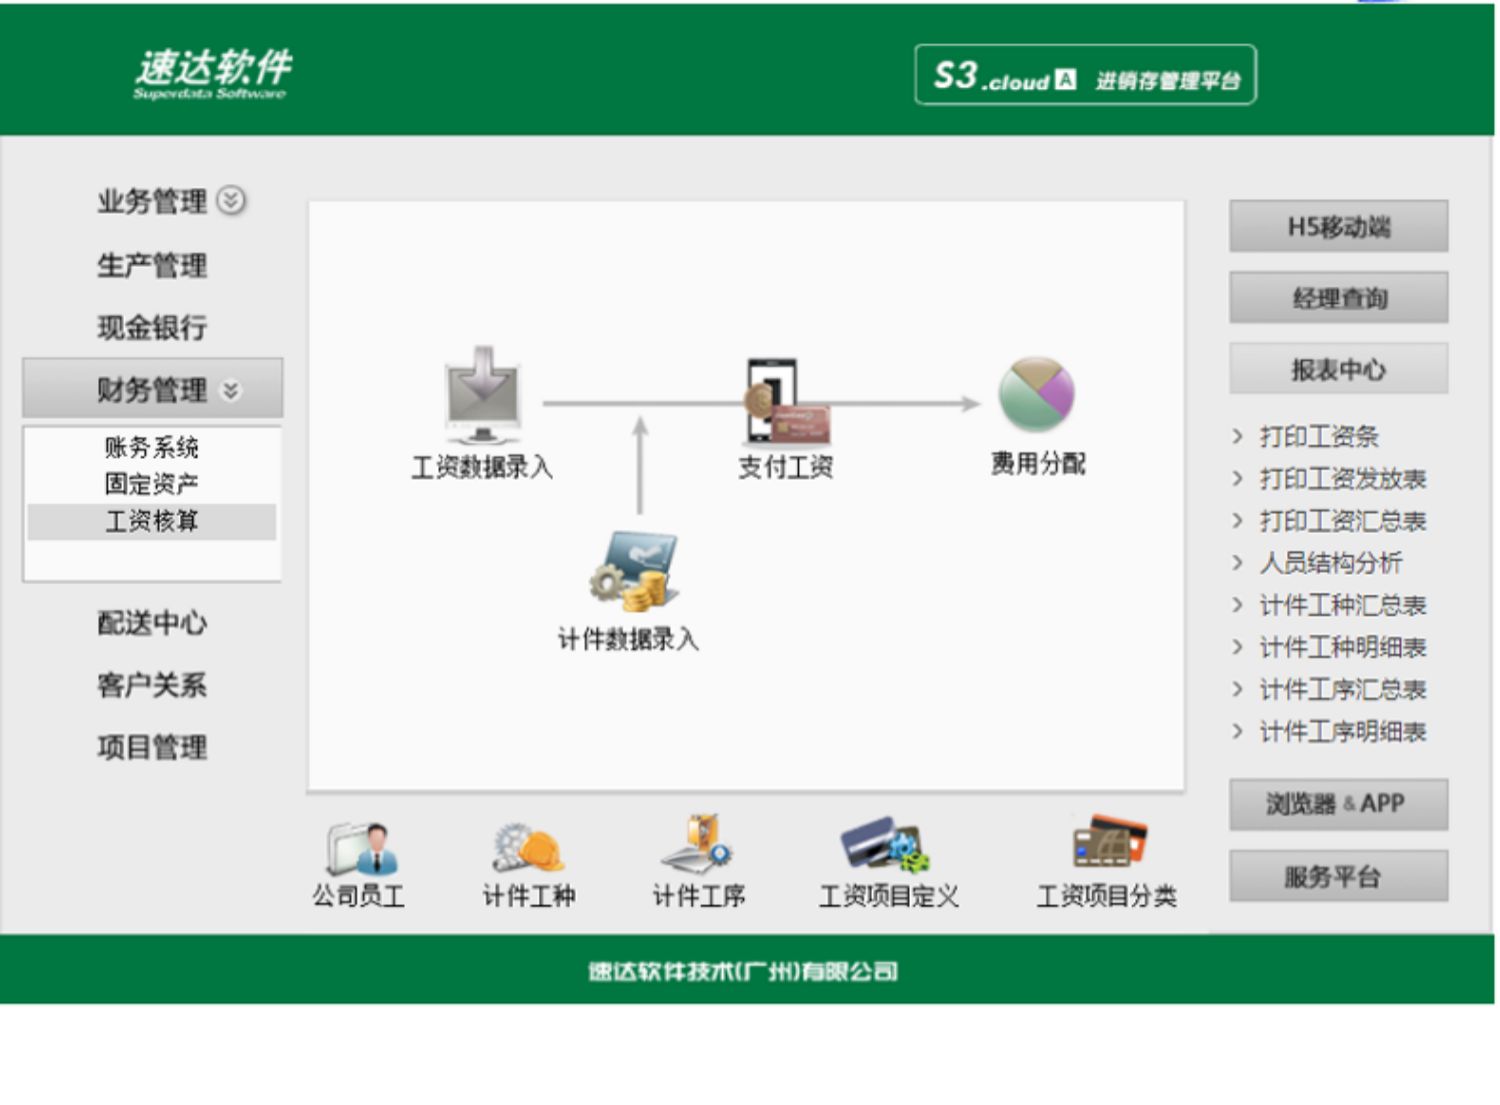This screenshot has width=1500, height=1105.
Task: Expand the 打印工资条 arrow
Action: (x=1238, y=436)
